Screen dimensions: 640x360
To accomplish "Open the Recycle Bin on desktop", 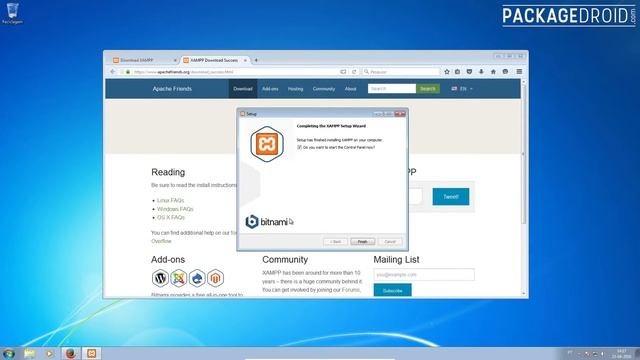I will [12, 13].
